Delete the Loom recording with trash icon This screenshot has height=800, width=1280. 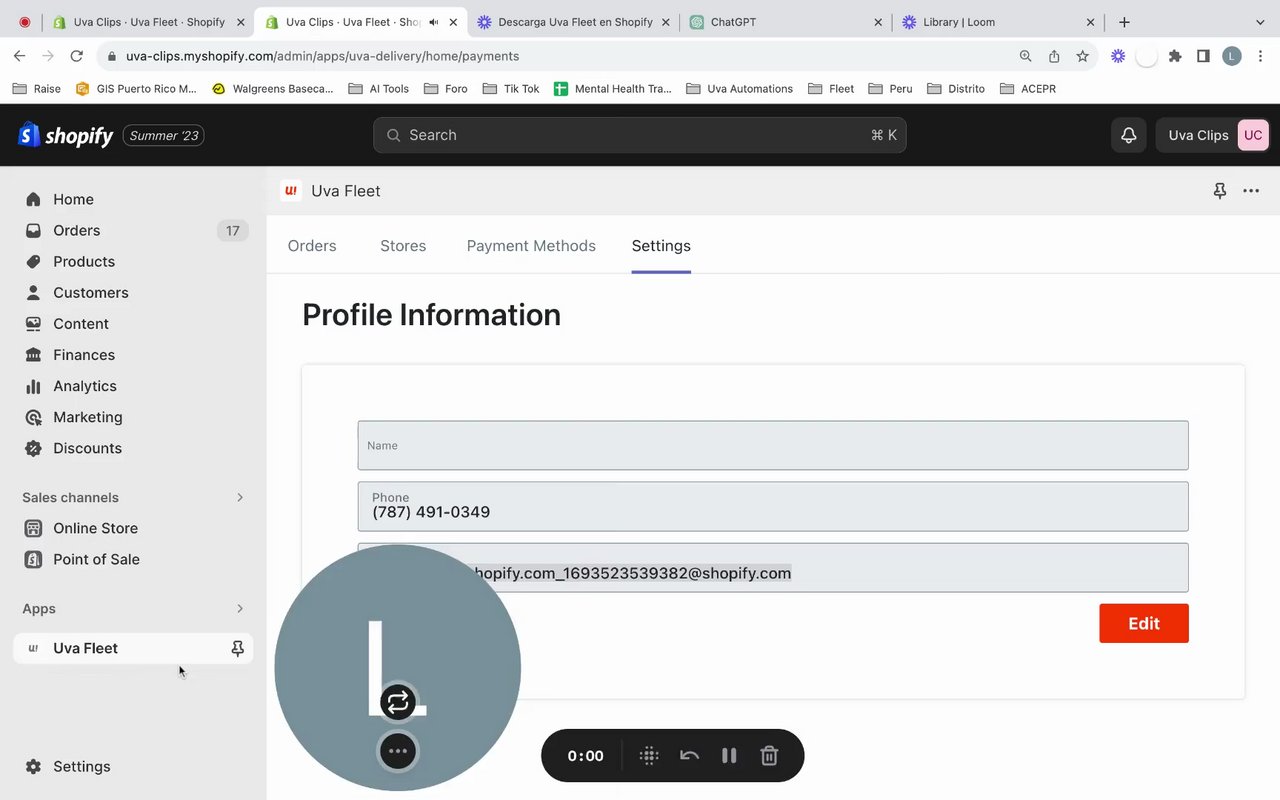(769, 756)
